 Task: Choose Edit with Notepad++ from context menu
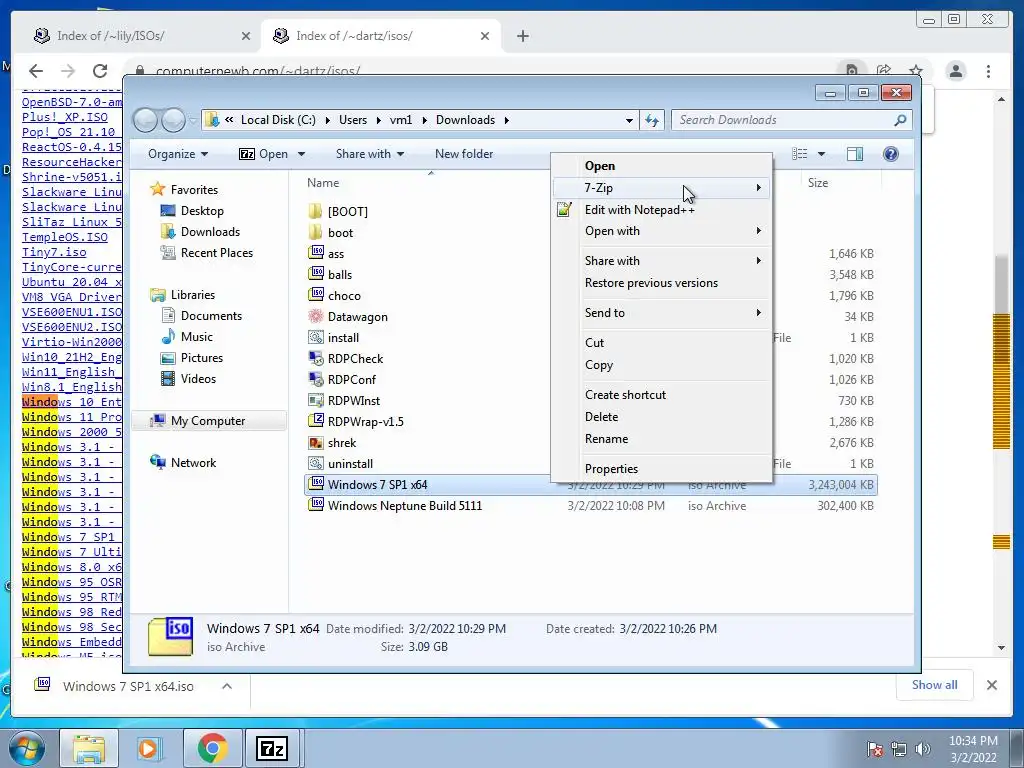click(x=662, y=210)
